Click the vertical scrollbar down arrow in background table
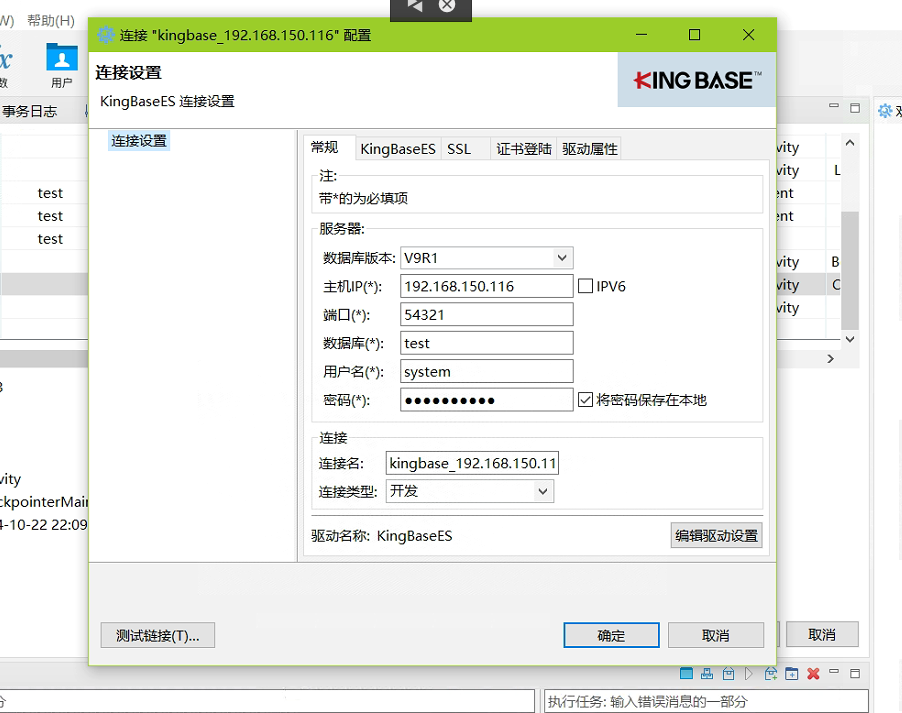The height and width of the screenshot is (713, 902). 850,339
